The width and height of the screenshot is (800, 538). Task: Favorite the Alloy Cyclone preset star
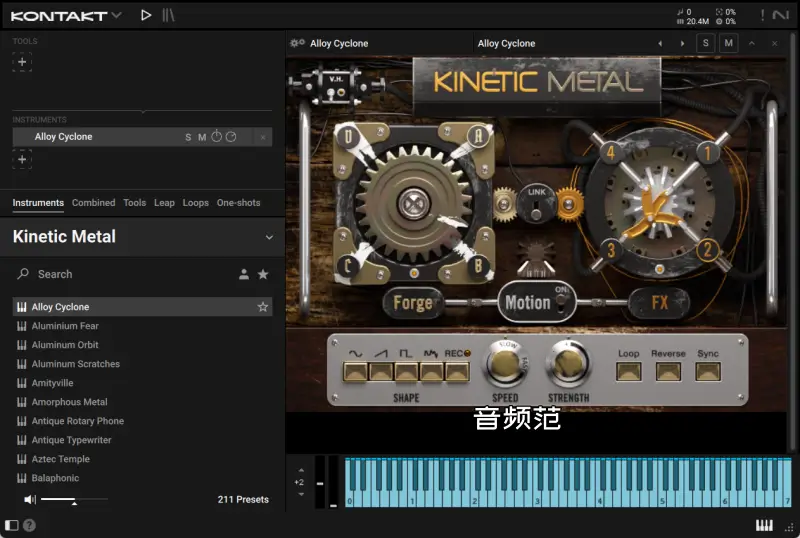[x=263, y=307]
